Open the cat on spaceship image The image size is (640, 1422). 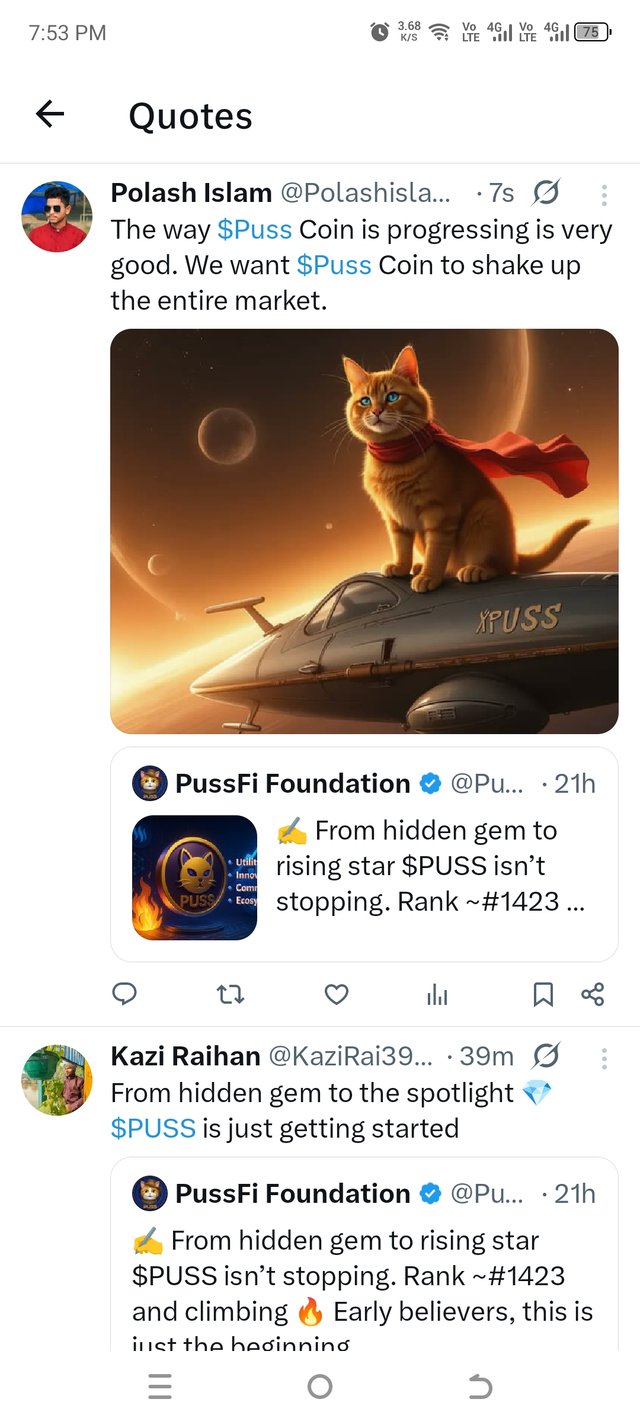pos(364,531)
